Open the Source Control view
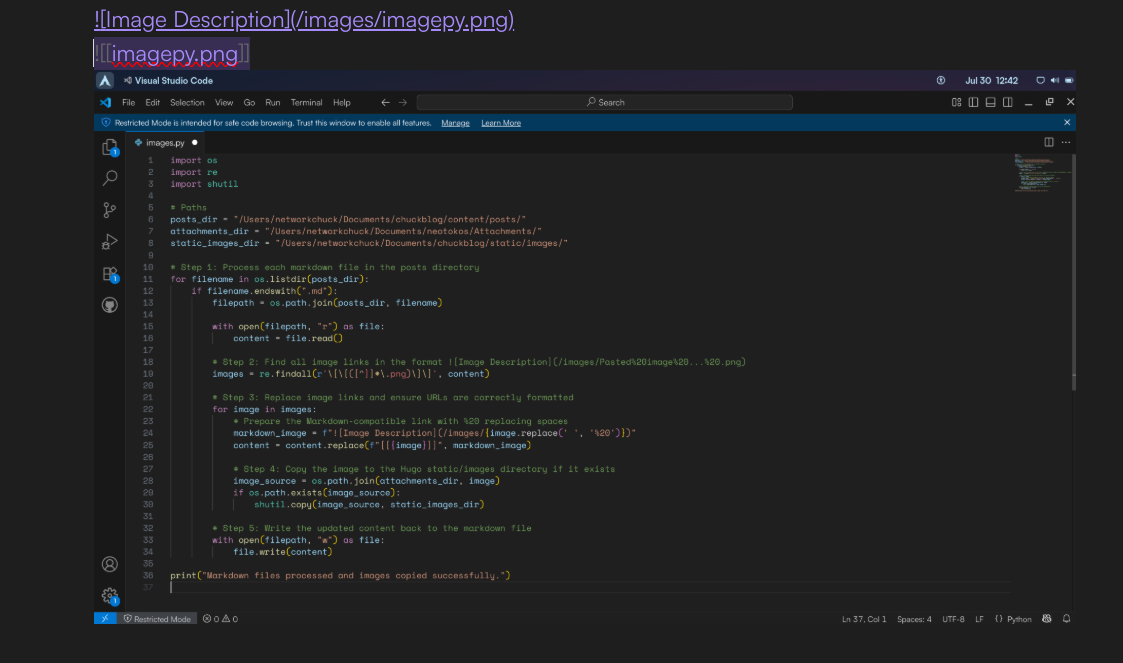Screen dimensions: 1123x663 (110, 210)
